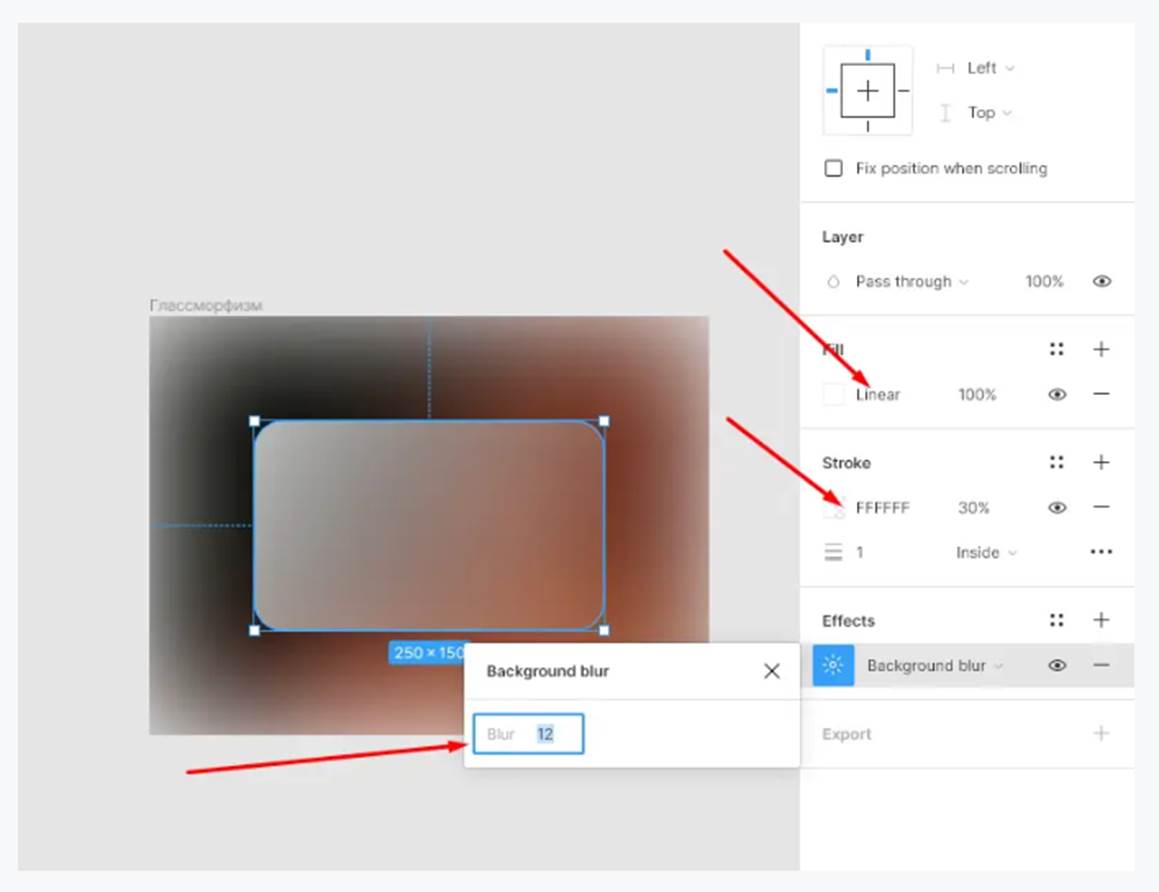Add a new fill with plus icon
The image size is (1159, 892).
click(1101, 349)
